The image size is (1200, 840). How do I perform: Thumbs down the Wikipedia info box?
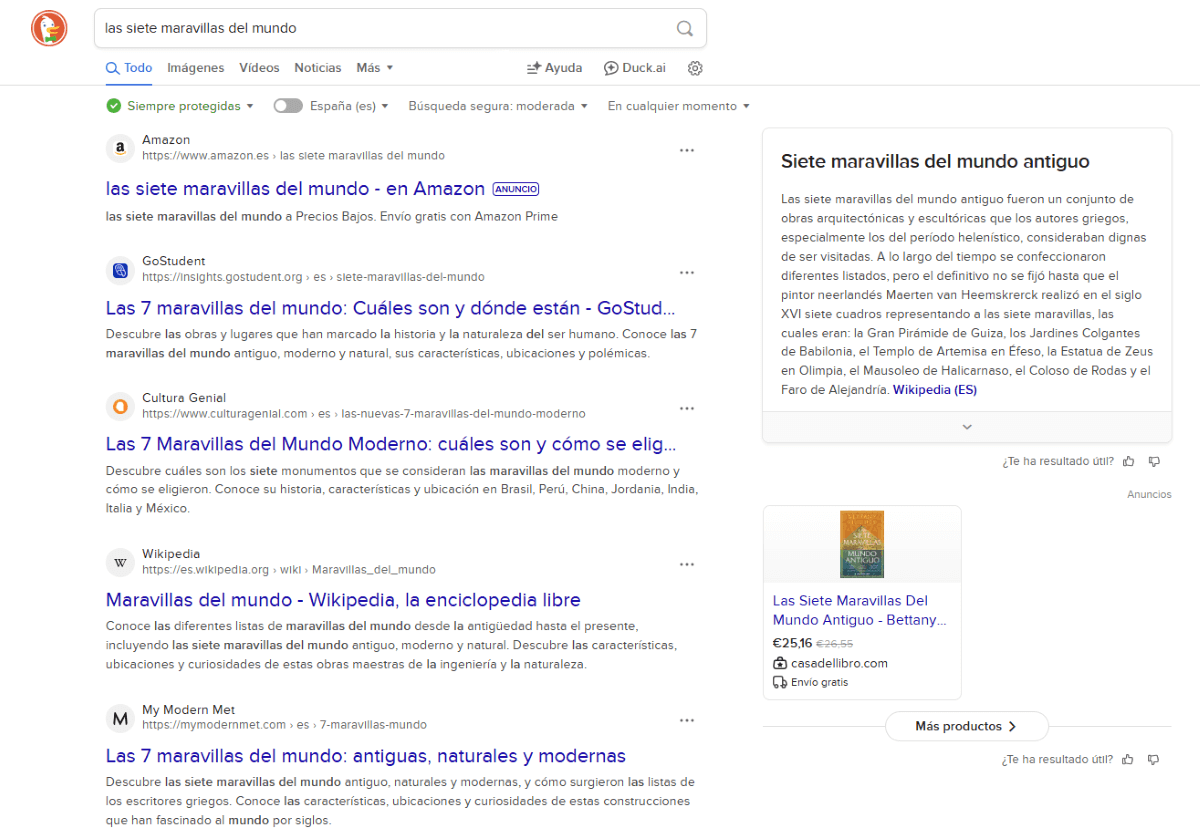1154,461
